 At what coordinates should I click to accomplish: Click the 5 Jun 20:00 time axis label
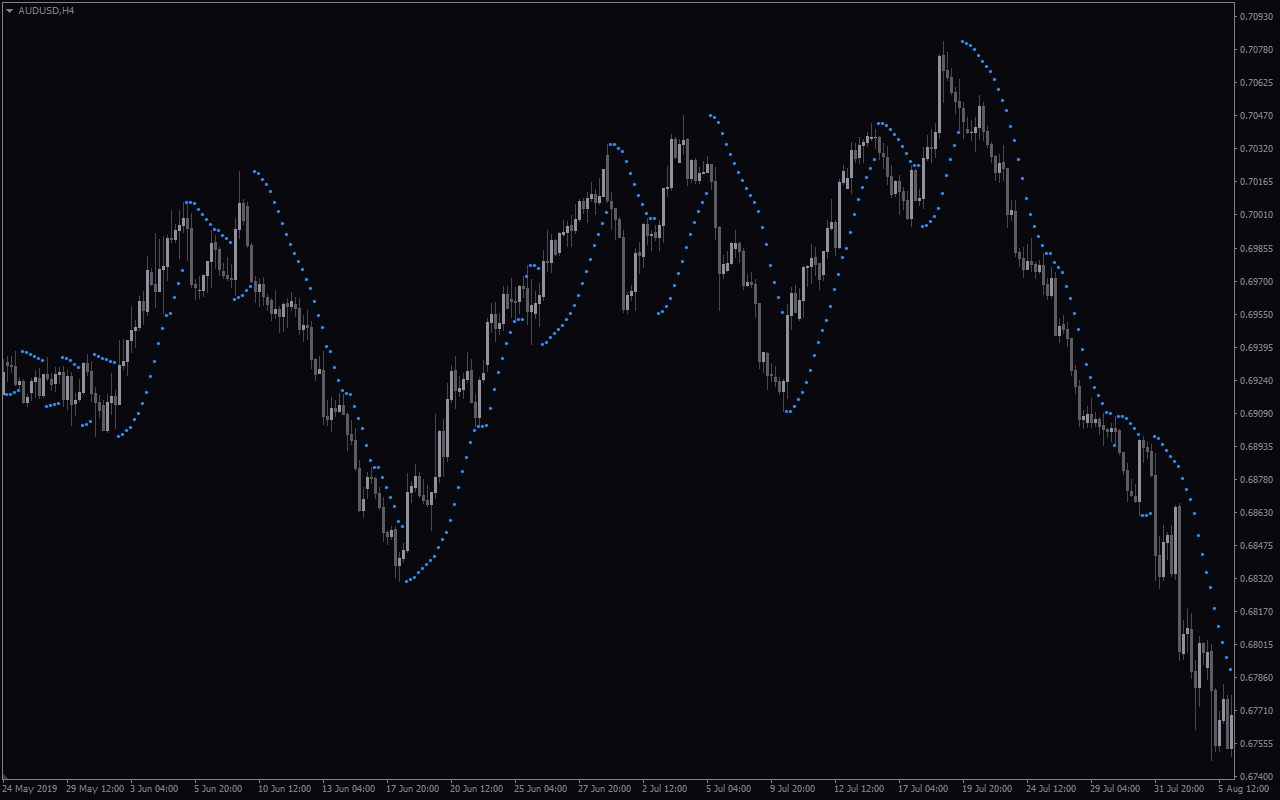pyautogui.click(x=218, y=789)
